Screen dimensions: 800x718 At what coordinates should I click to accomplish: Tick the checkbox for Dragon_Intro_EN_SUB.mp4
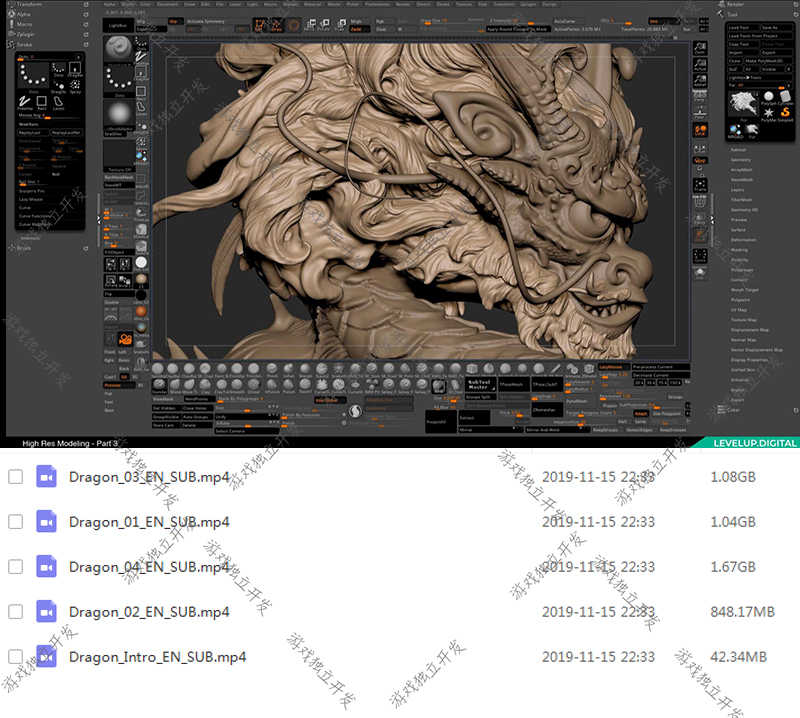pyautogui.click(x=15, y=656)
